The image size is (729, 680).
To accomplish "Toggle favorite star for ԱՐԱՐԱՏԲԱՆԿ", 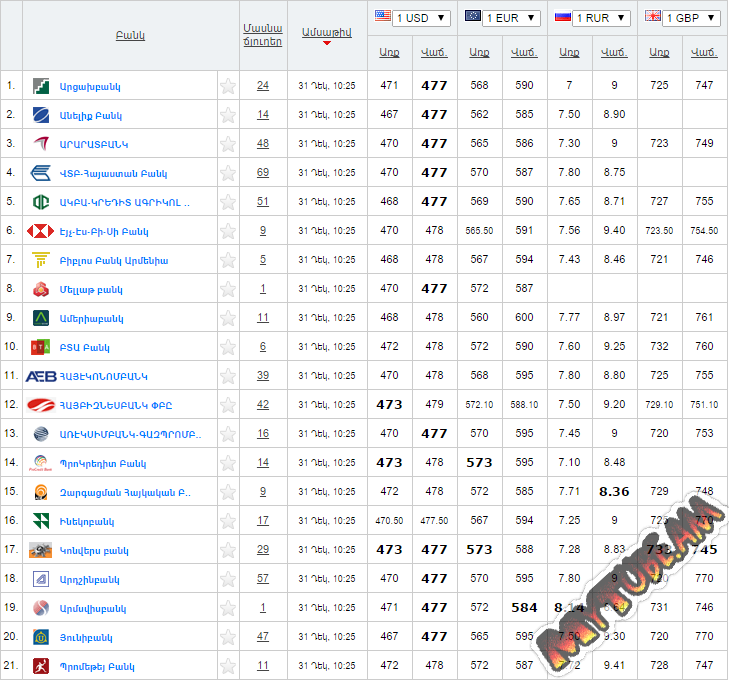I will point(228,144).
